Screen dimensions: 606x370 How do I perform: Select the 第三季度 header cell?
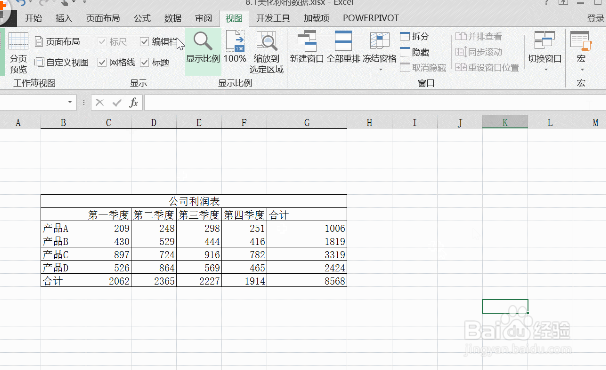pyautogui.click(x=199, y=215)
